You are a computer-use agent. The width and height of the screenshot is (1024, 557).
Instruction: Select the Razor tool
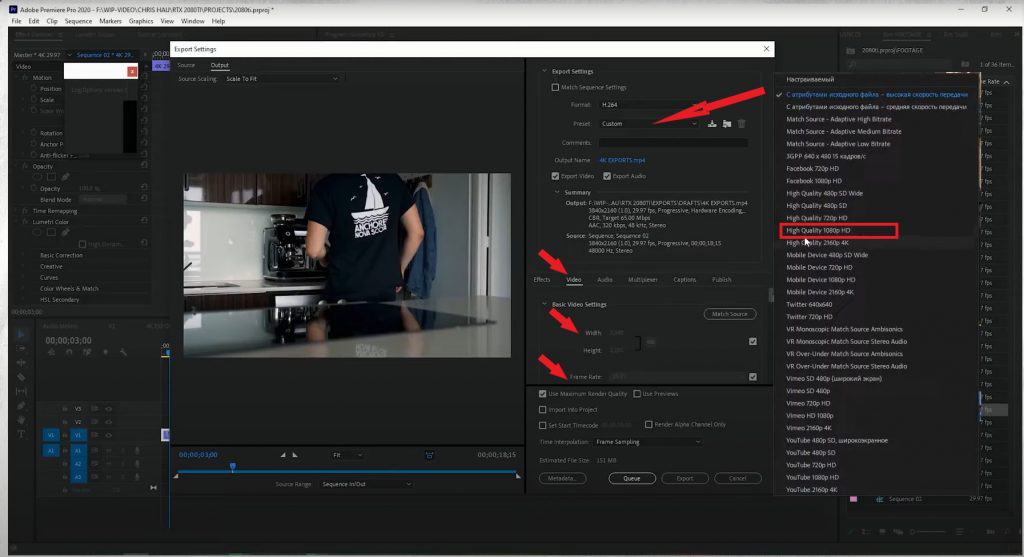click(21, 377)
